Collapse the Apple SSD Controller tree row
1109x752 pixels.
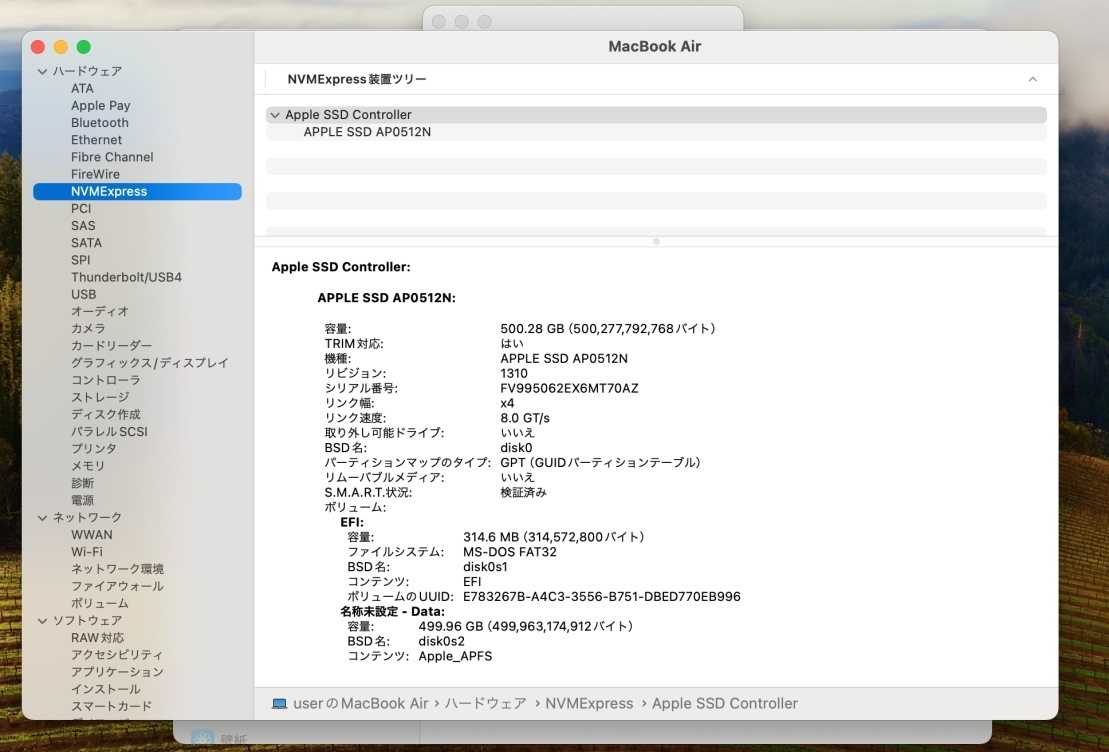point(275,115)
